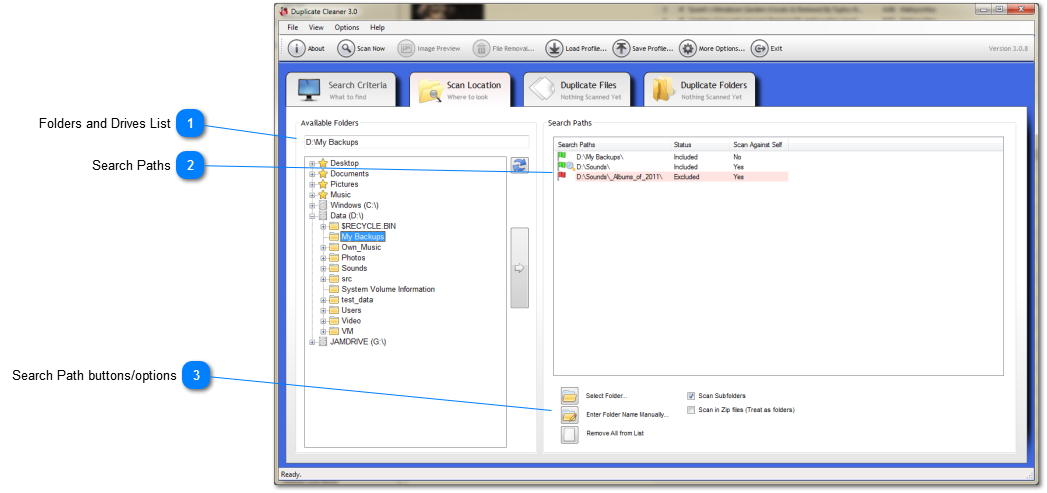
Task: Click the Save Profile upload icon
Action: pos(622,49)
